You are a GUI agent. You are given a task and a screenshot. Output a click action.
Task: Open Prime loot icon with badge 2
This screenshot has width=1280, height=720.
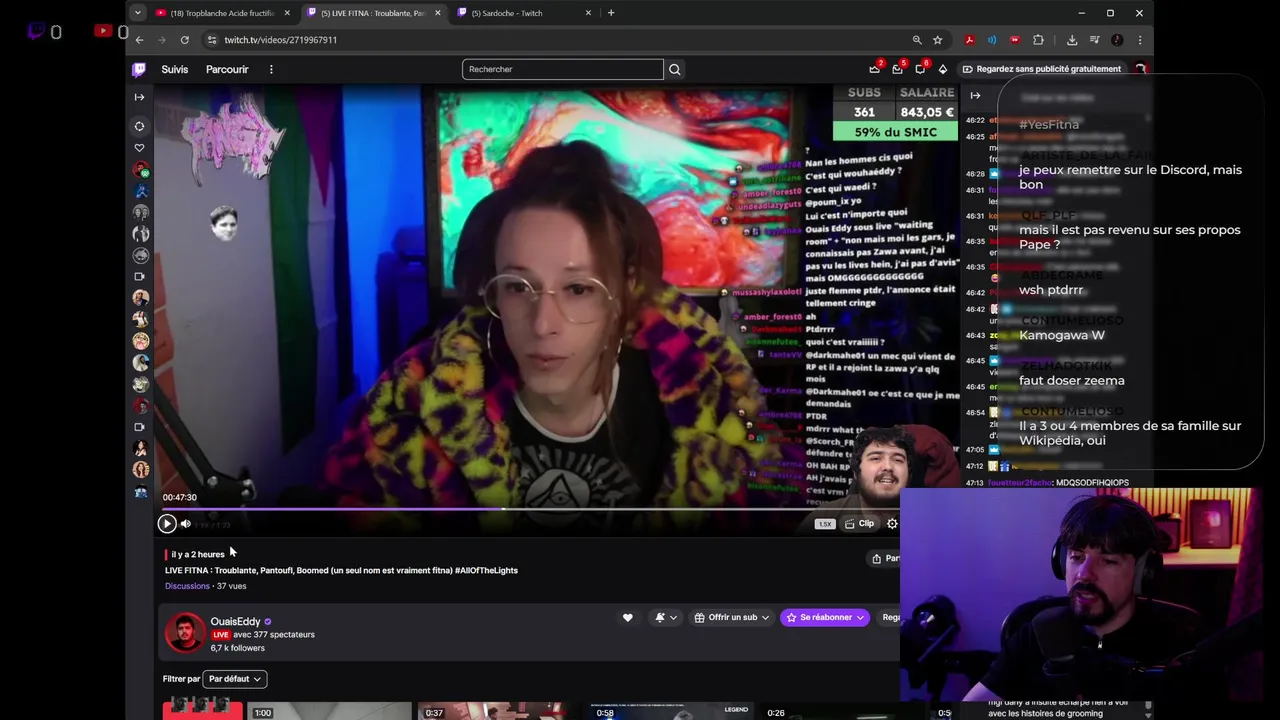pos(875,68)
